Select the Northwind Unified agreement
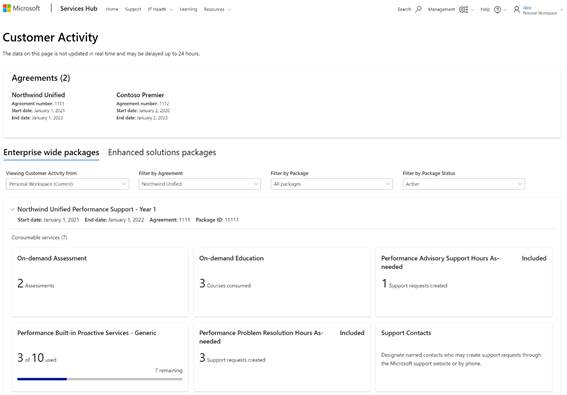 click(x=38, y=95)
